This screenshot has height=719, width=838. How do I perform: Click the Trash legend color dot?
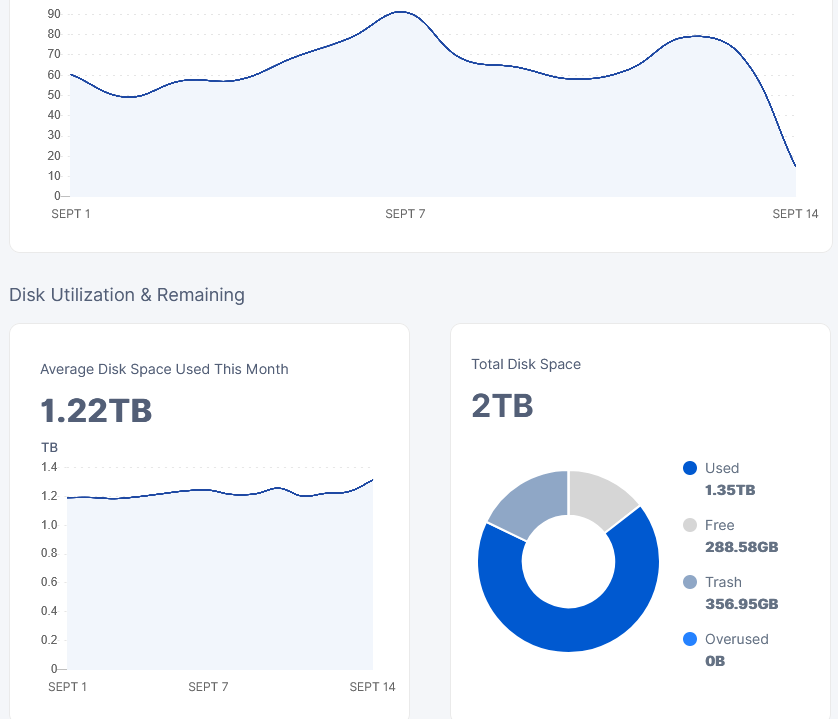(689, 582)
